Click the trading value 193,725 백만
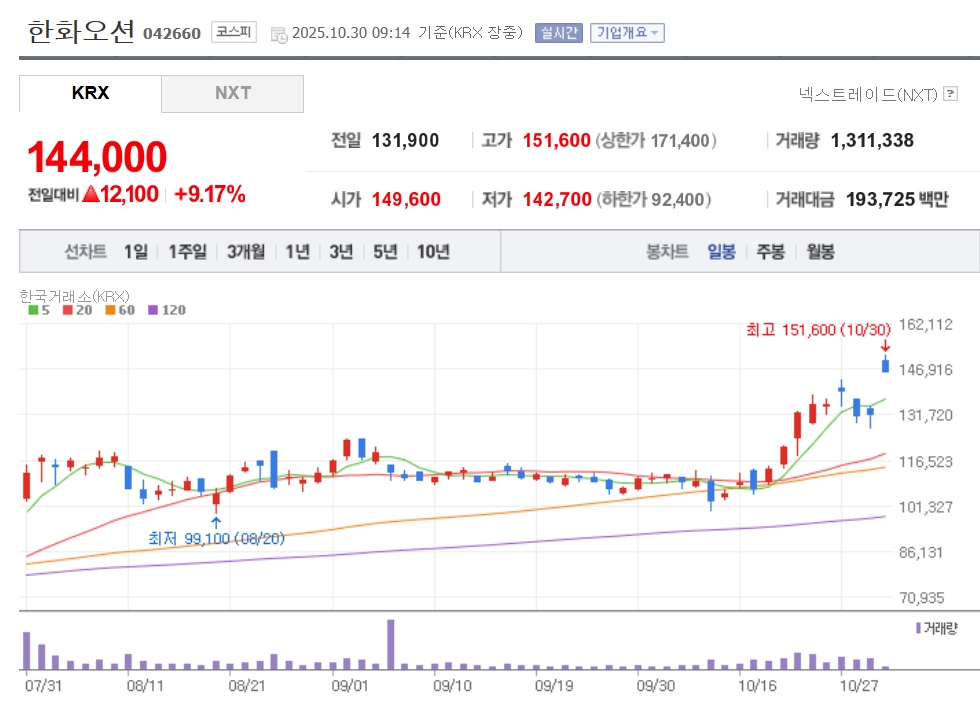Screen dimensions: 980x719 [897, 199]
